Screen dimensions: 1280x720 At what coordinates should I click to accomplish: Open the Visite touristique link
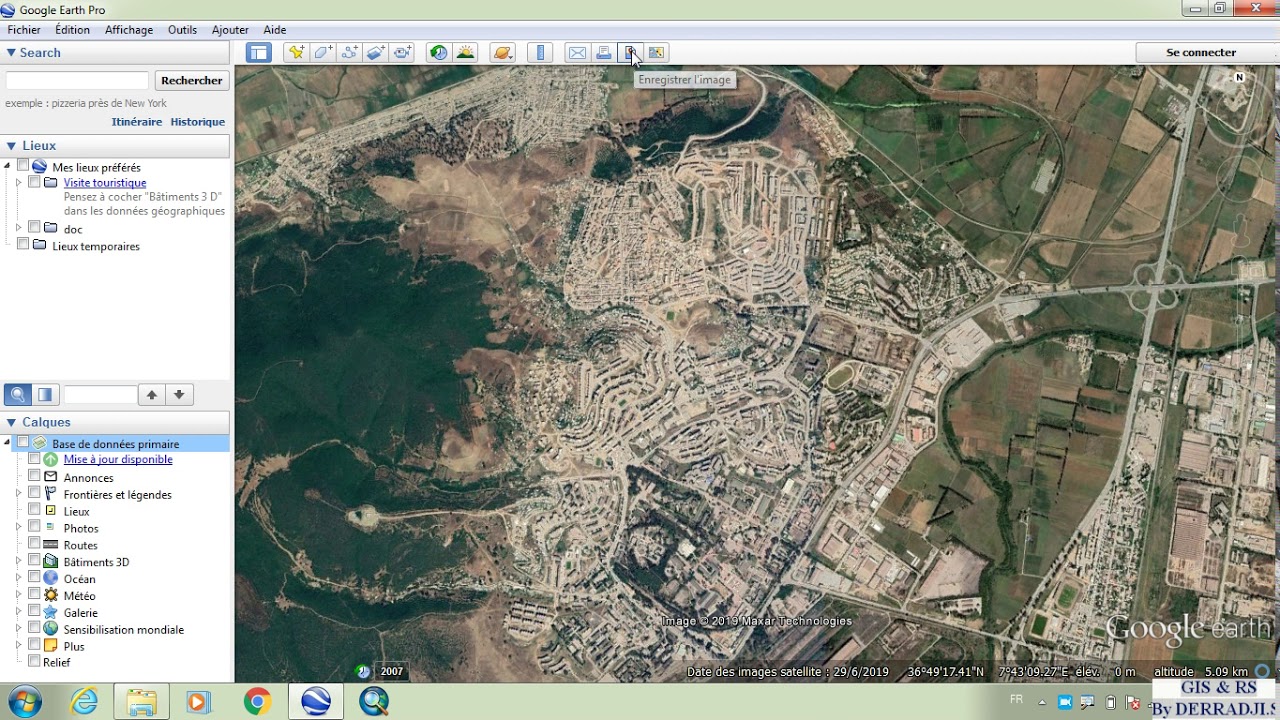105,183
